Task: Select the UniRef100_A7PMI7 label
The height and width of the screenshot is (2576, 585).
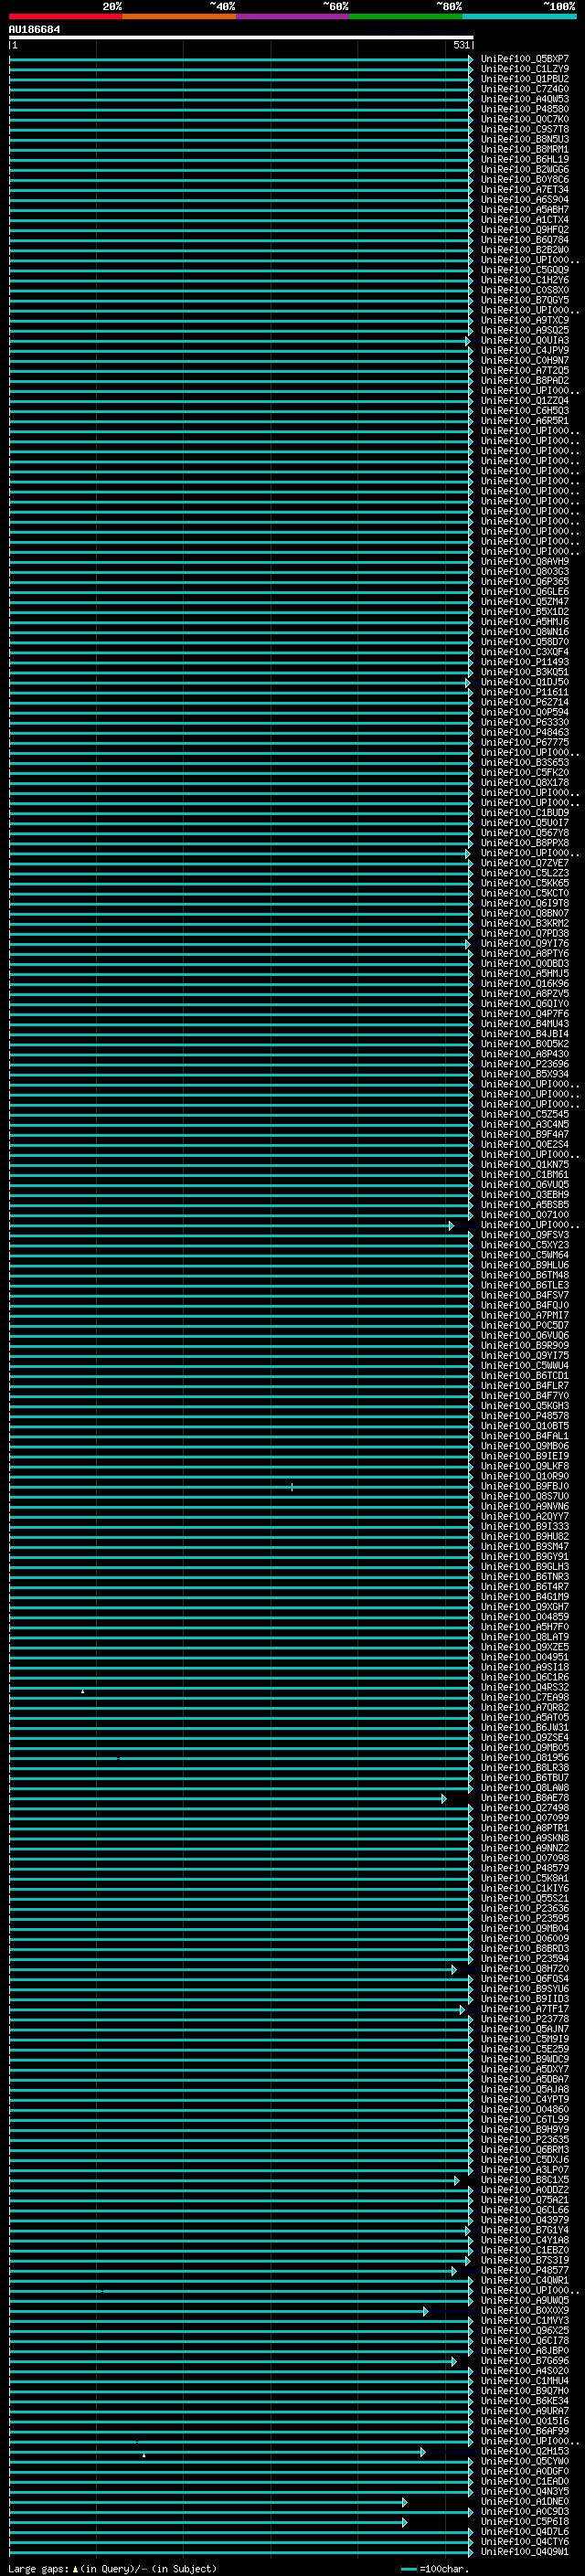Action: [x=525, y=1315]
